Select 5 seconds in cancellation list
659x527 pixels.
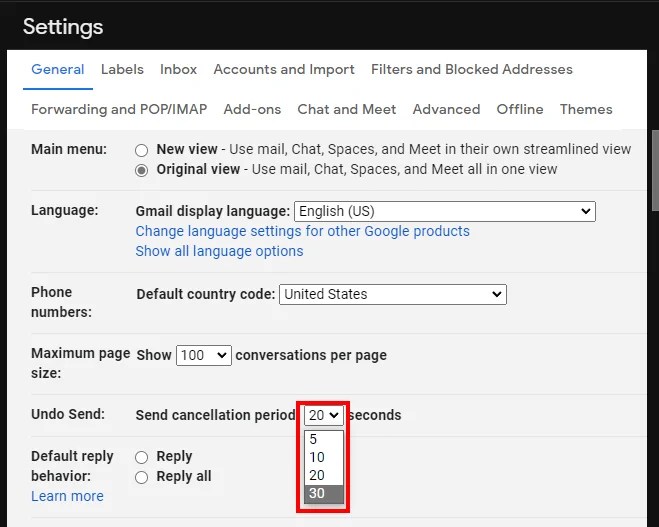click(324, 439)
